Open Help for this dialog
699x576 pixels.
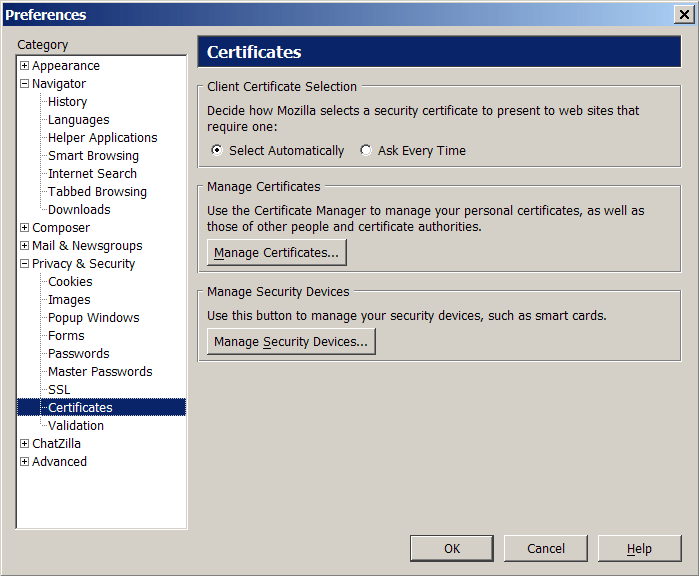tap(639, 548)
